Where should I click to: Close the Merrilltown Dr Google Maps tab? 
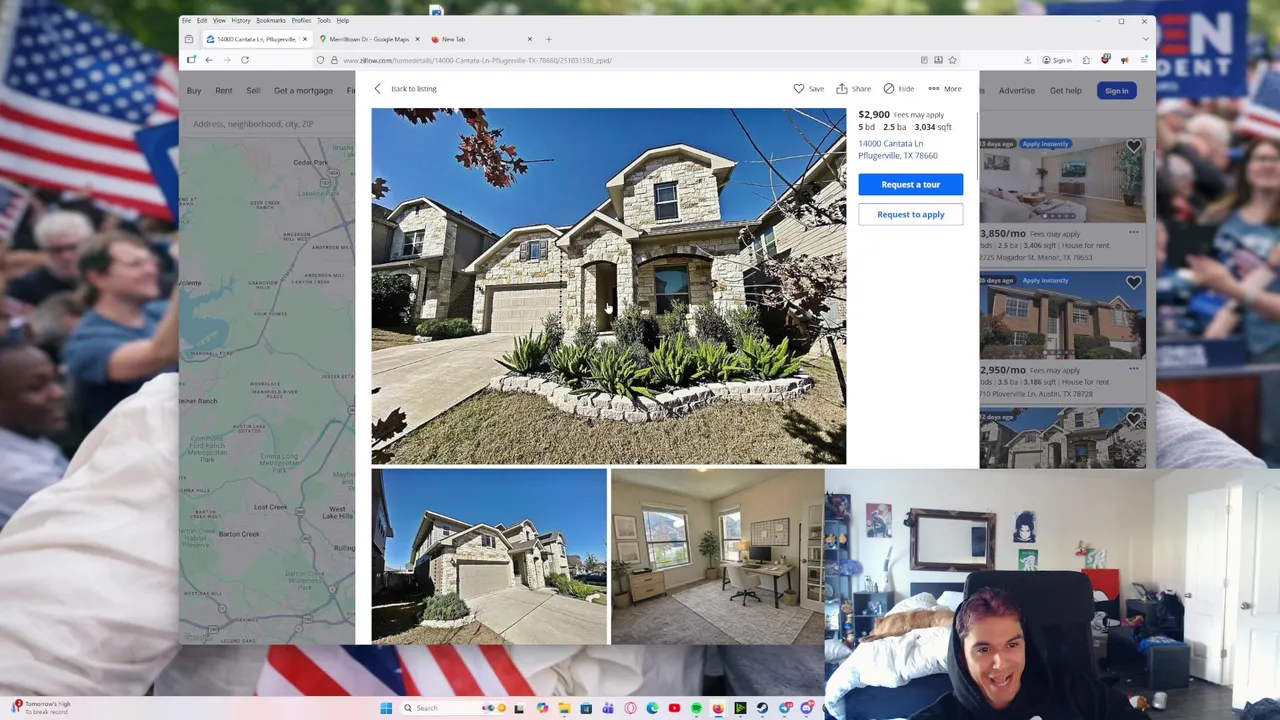(x=418, y=39)
